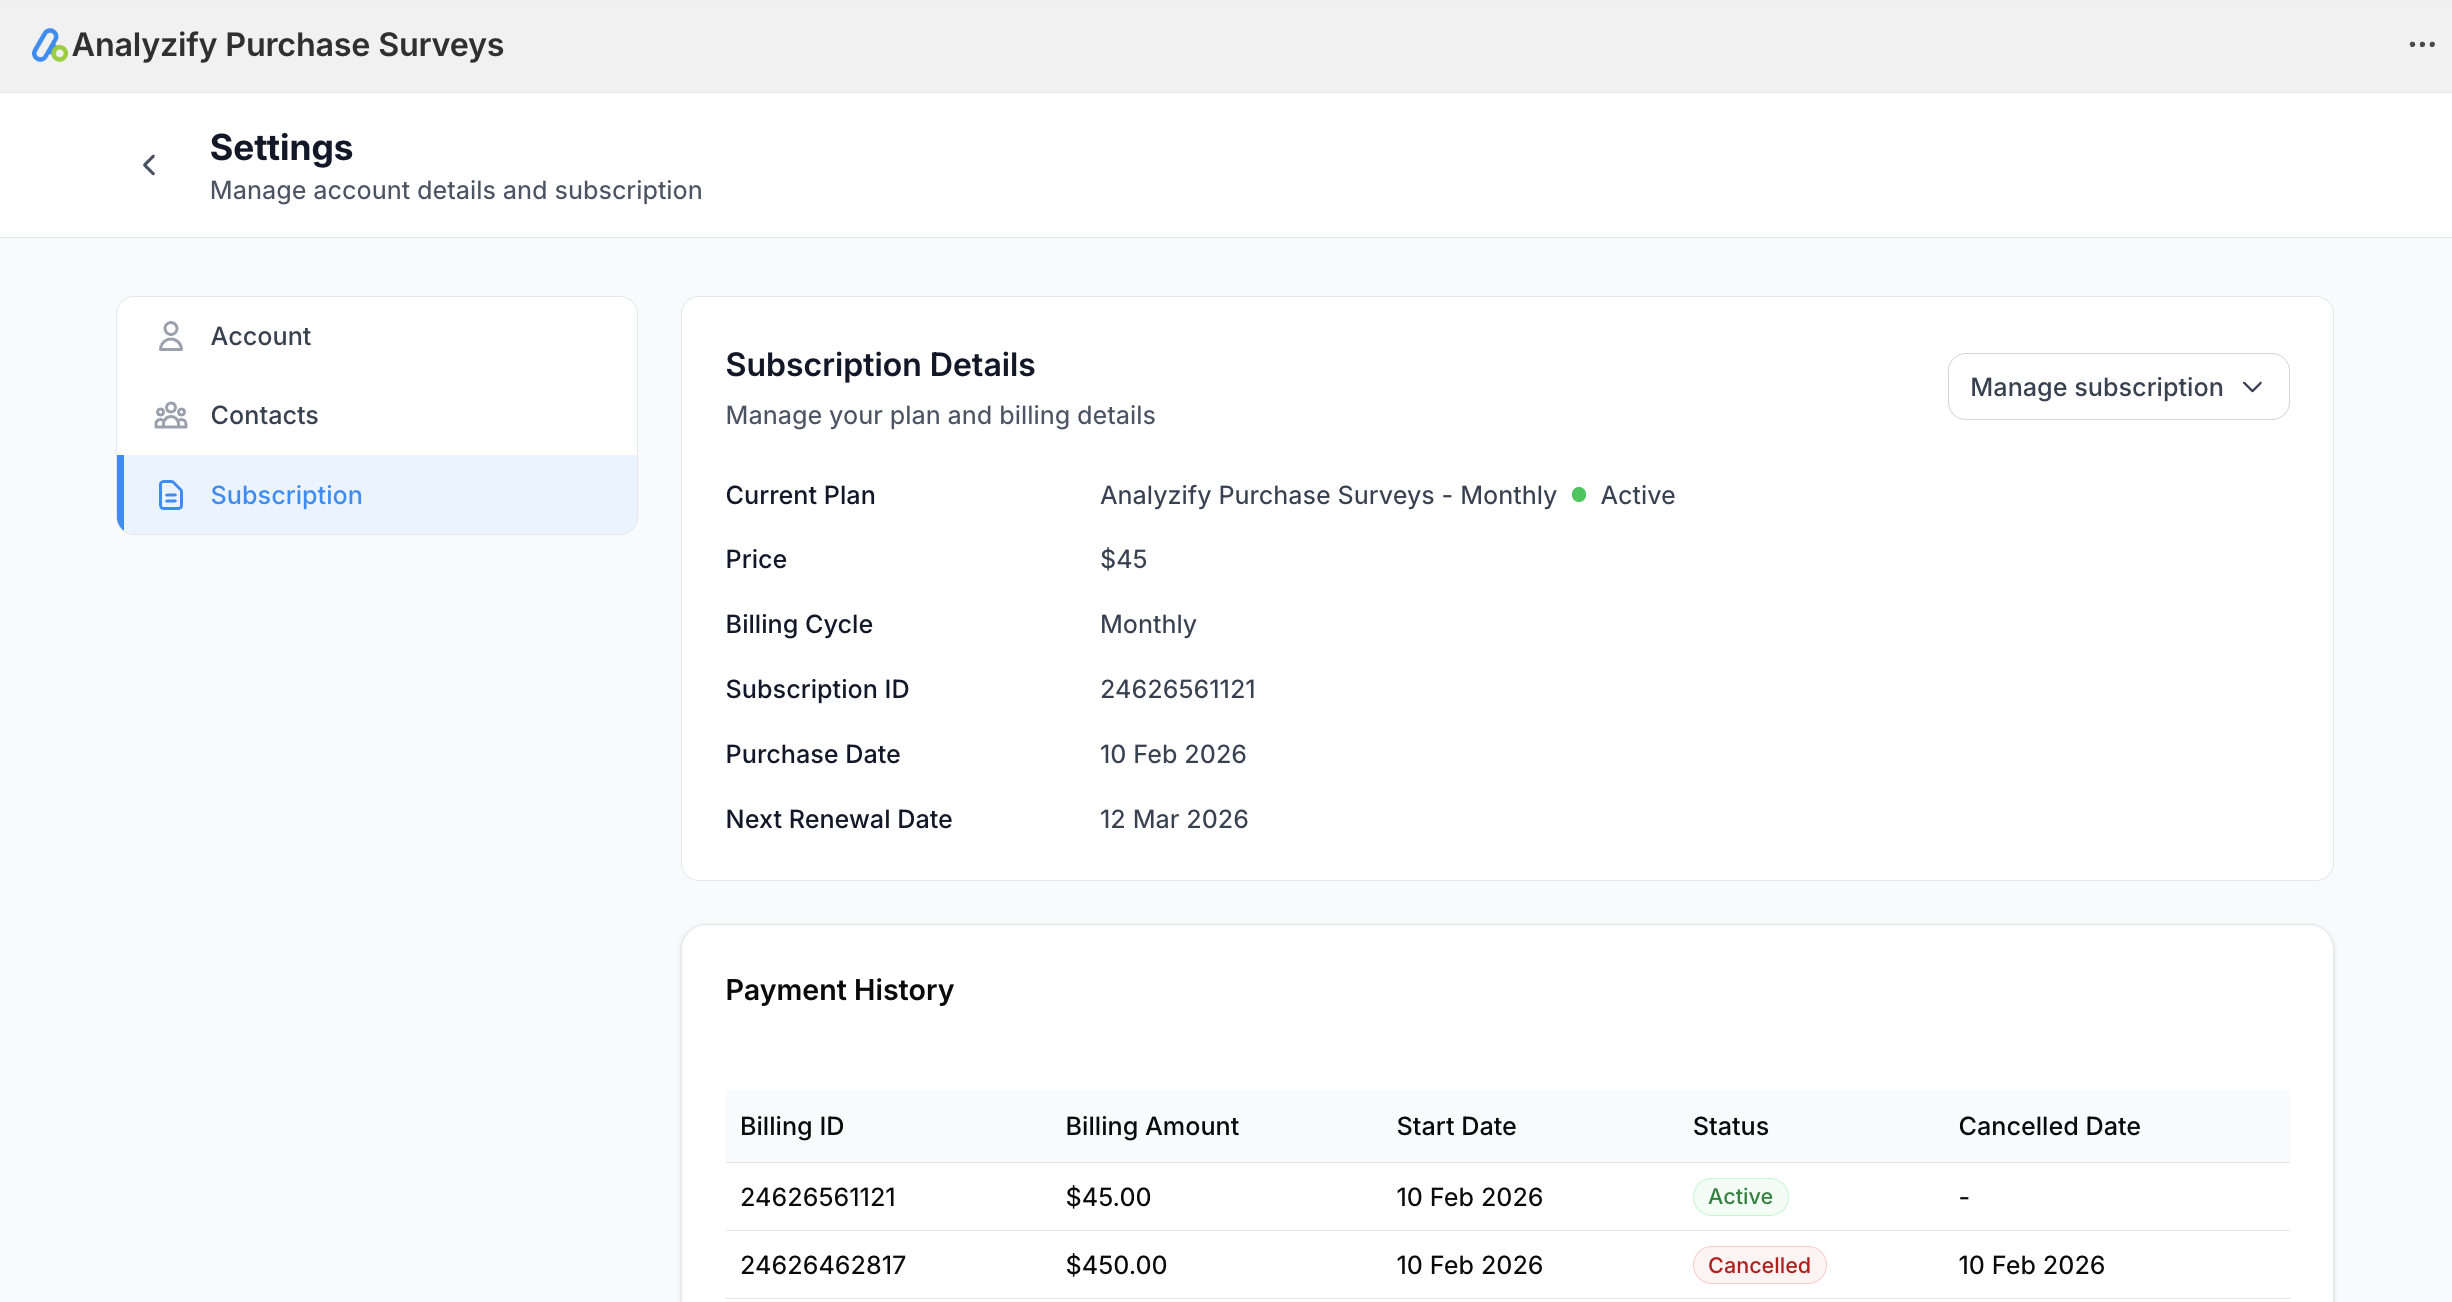Switch to the Contacts section
Image resolution: width=2452 pixels, height=1302 pixels.
[x=263, y=414]
